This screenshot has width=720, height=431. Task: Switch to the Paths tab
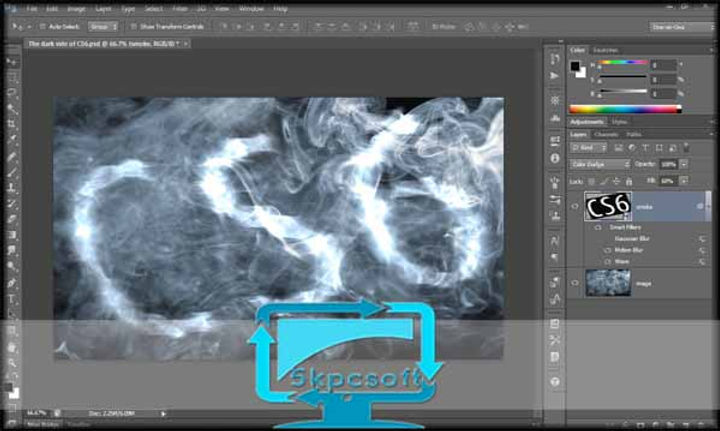[634, 134]
